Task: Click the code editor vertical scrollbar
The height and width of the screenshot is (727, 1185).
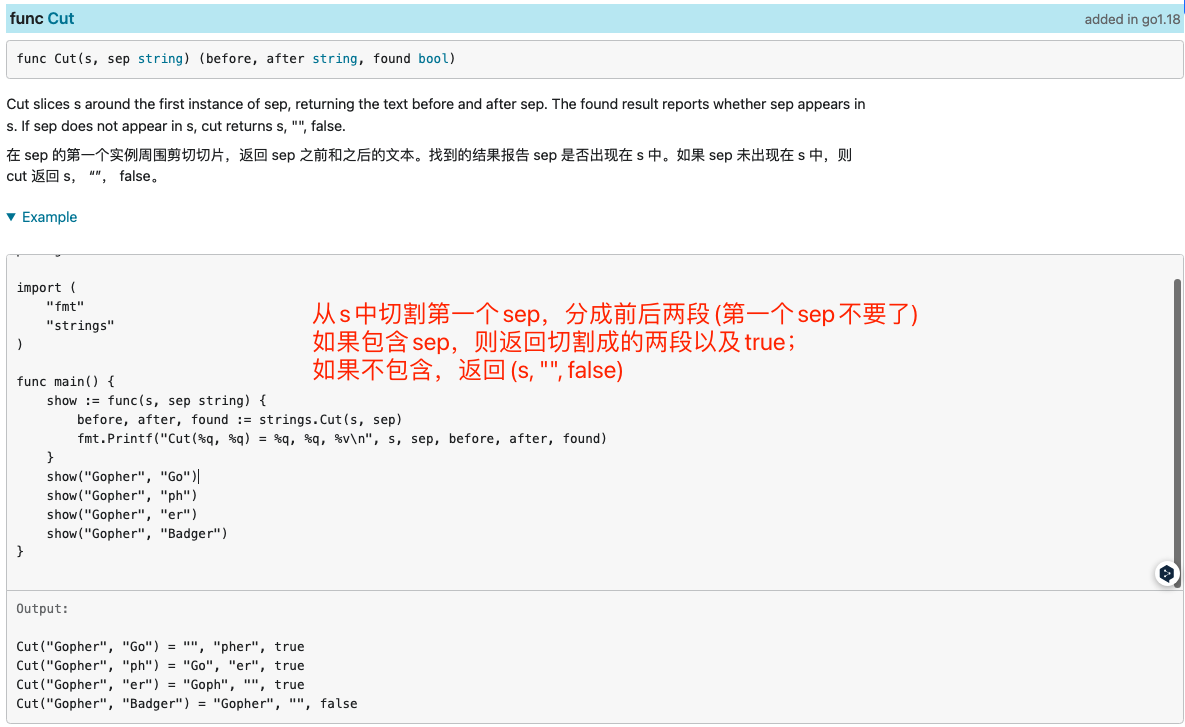Action: (x=1177, y=420)
